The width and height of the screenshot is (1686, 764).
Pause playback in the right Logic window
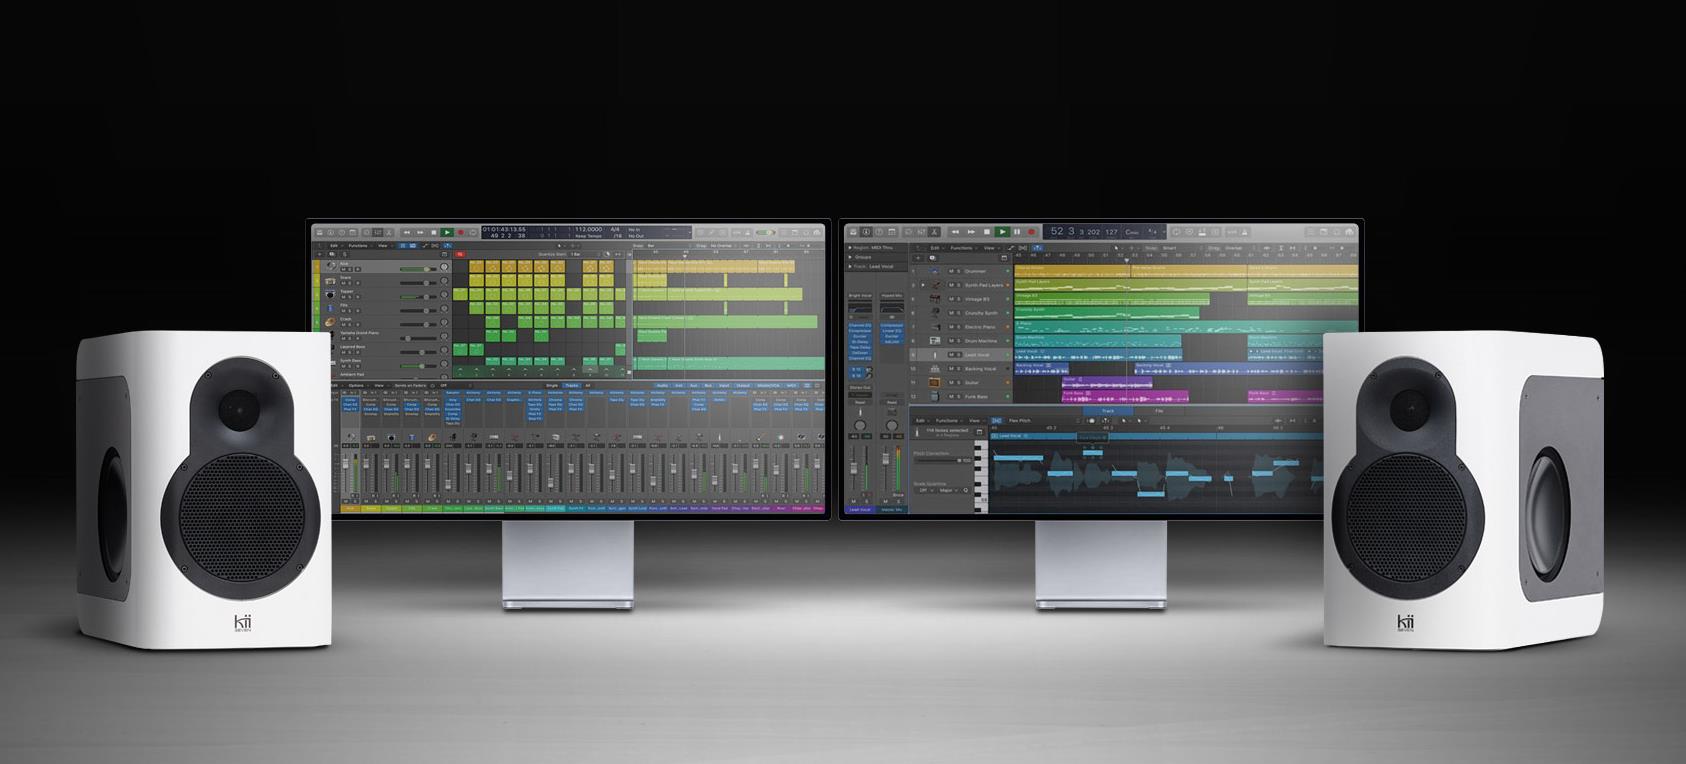pyautogui.click(x=1017, y=232)
